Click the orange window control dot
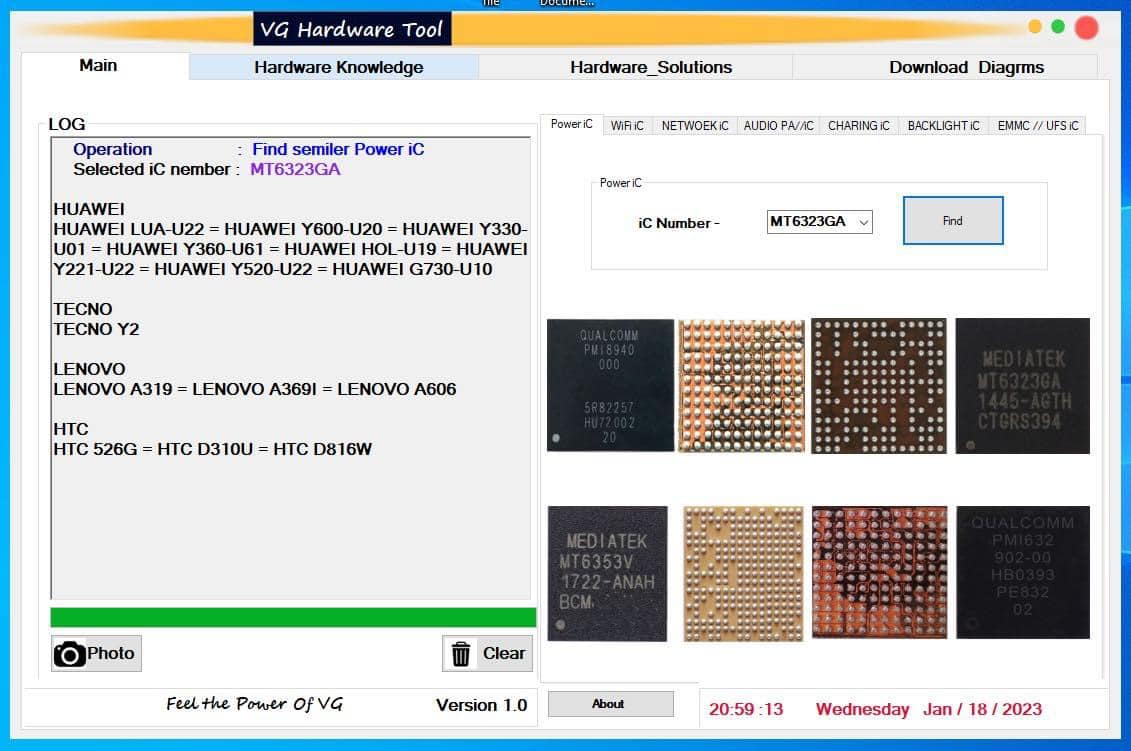This screenshot has height=751, width=1131. 1034,27
